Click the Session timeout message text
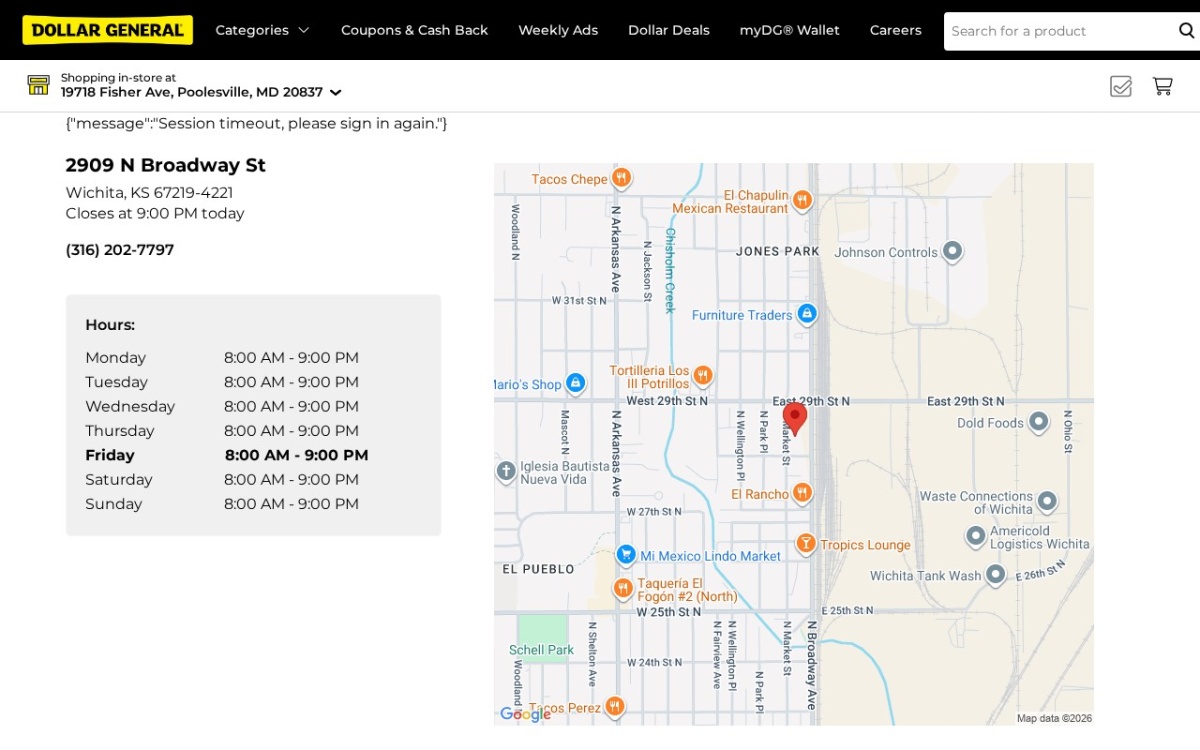 click(x=257, y=124)
